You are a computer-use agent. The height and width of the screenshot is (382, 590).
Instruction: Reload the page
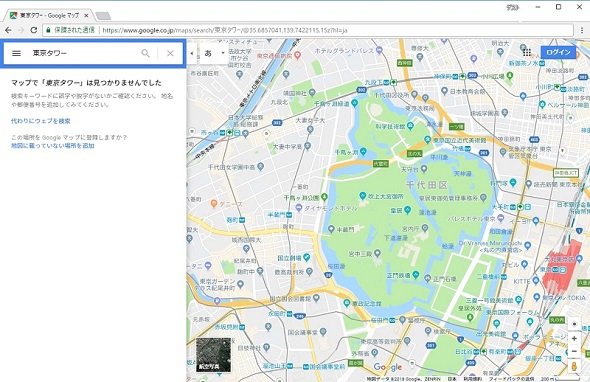[33, 30]
